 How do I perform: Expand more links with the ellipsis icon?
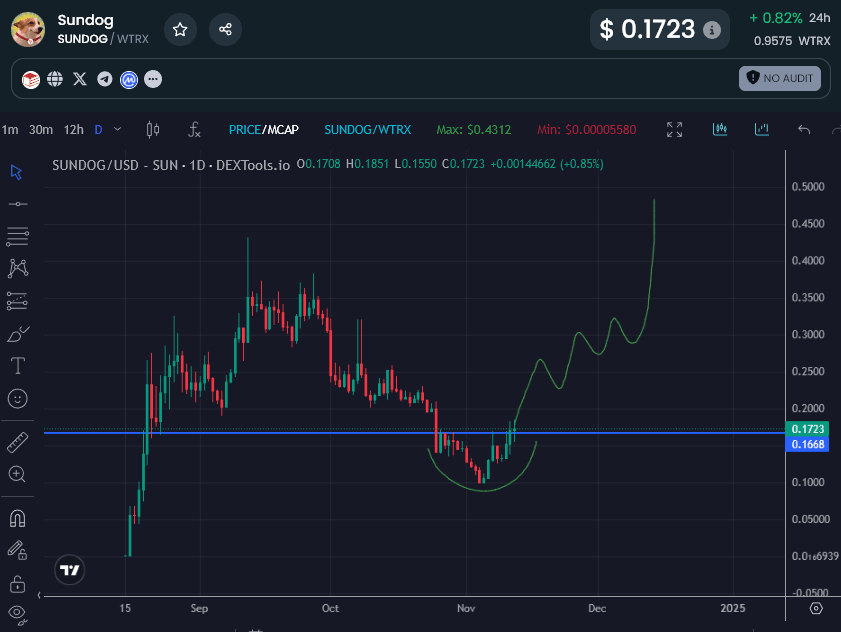[x=153, y=79]
